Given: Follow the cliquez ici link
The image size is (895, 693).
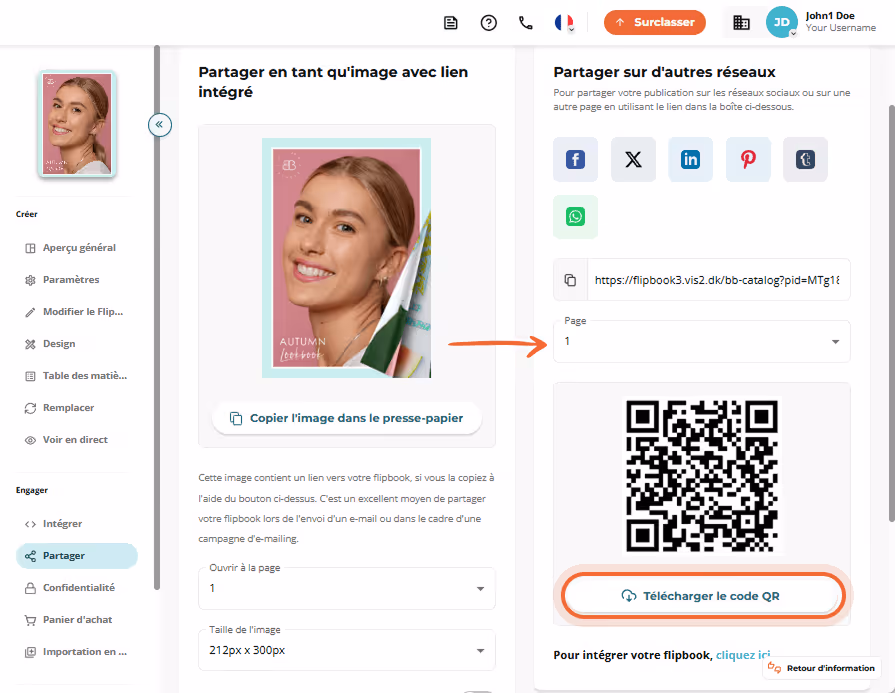Looking at the screenshot, I should click(743, 655).
